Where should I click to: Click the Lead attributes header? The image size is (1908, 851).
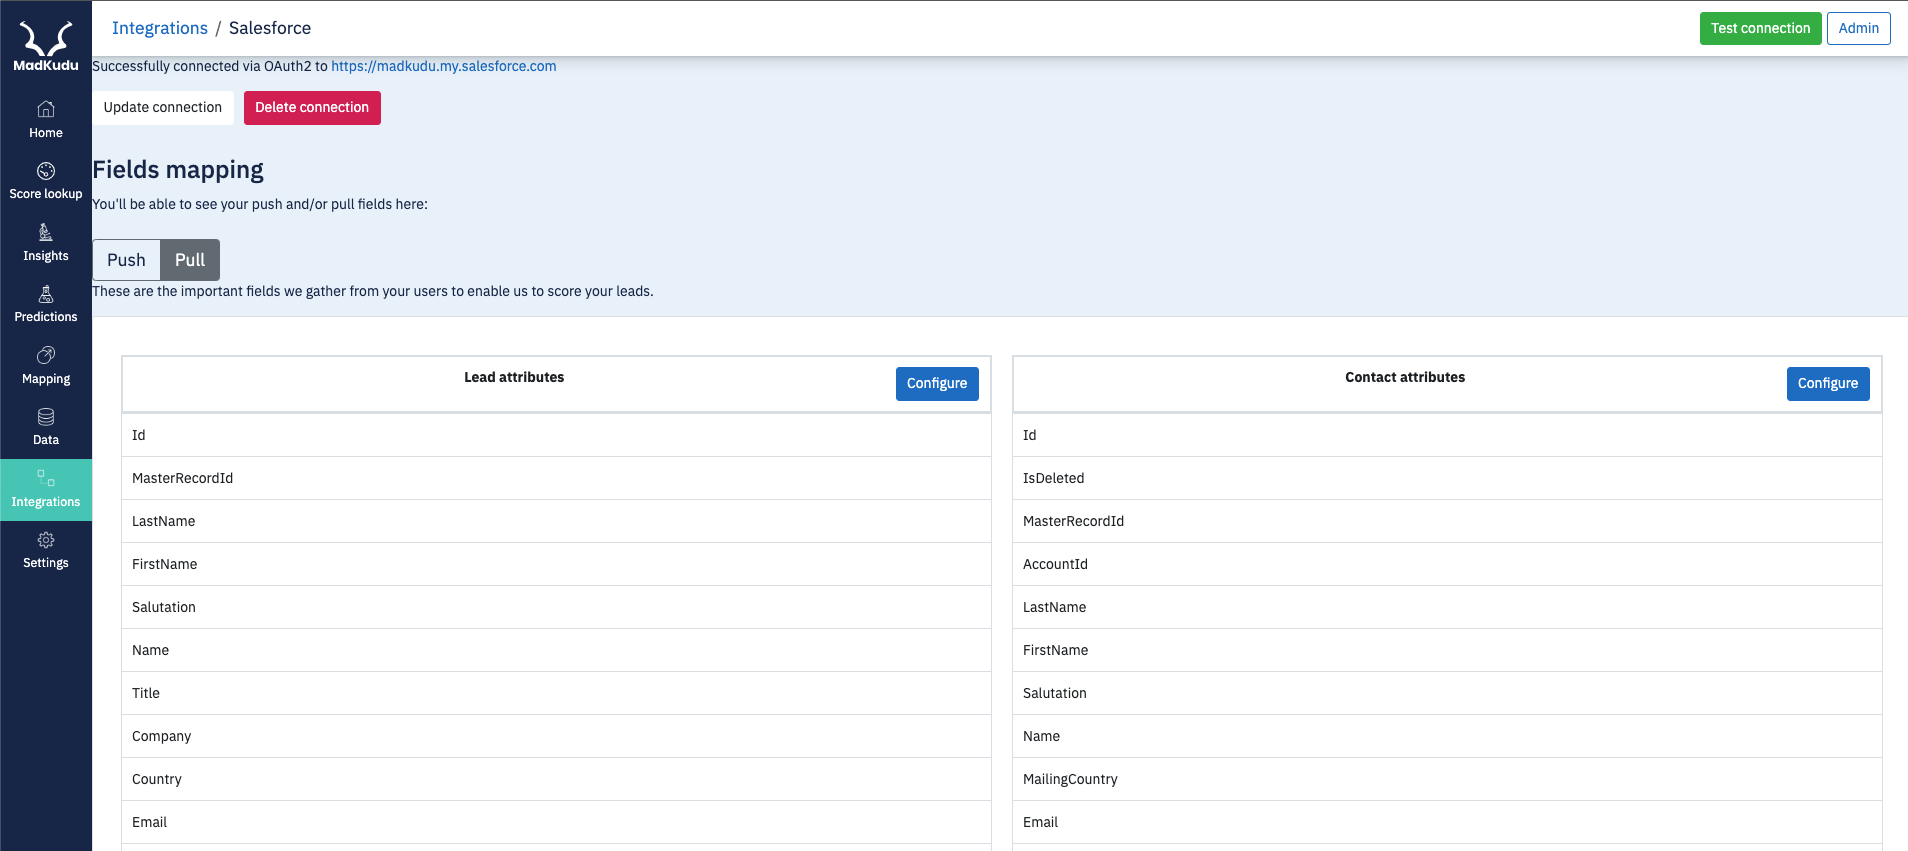pyautogui.click(x=514, y=377)
